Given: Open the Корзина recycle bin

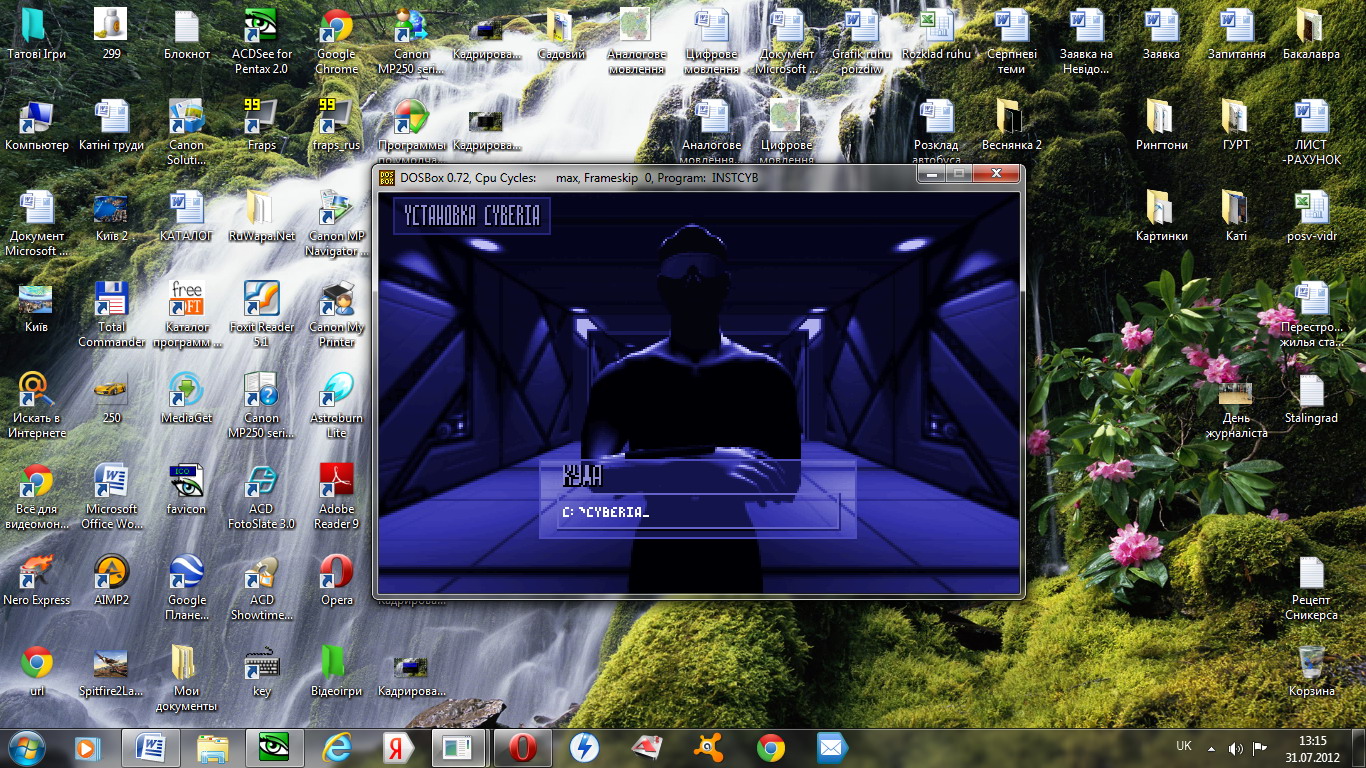Looking at the screenshot, I should (1311, 671).
